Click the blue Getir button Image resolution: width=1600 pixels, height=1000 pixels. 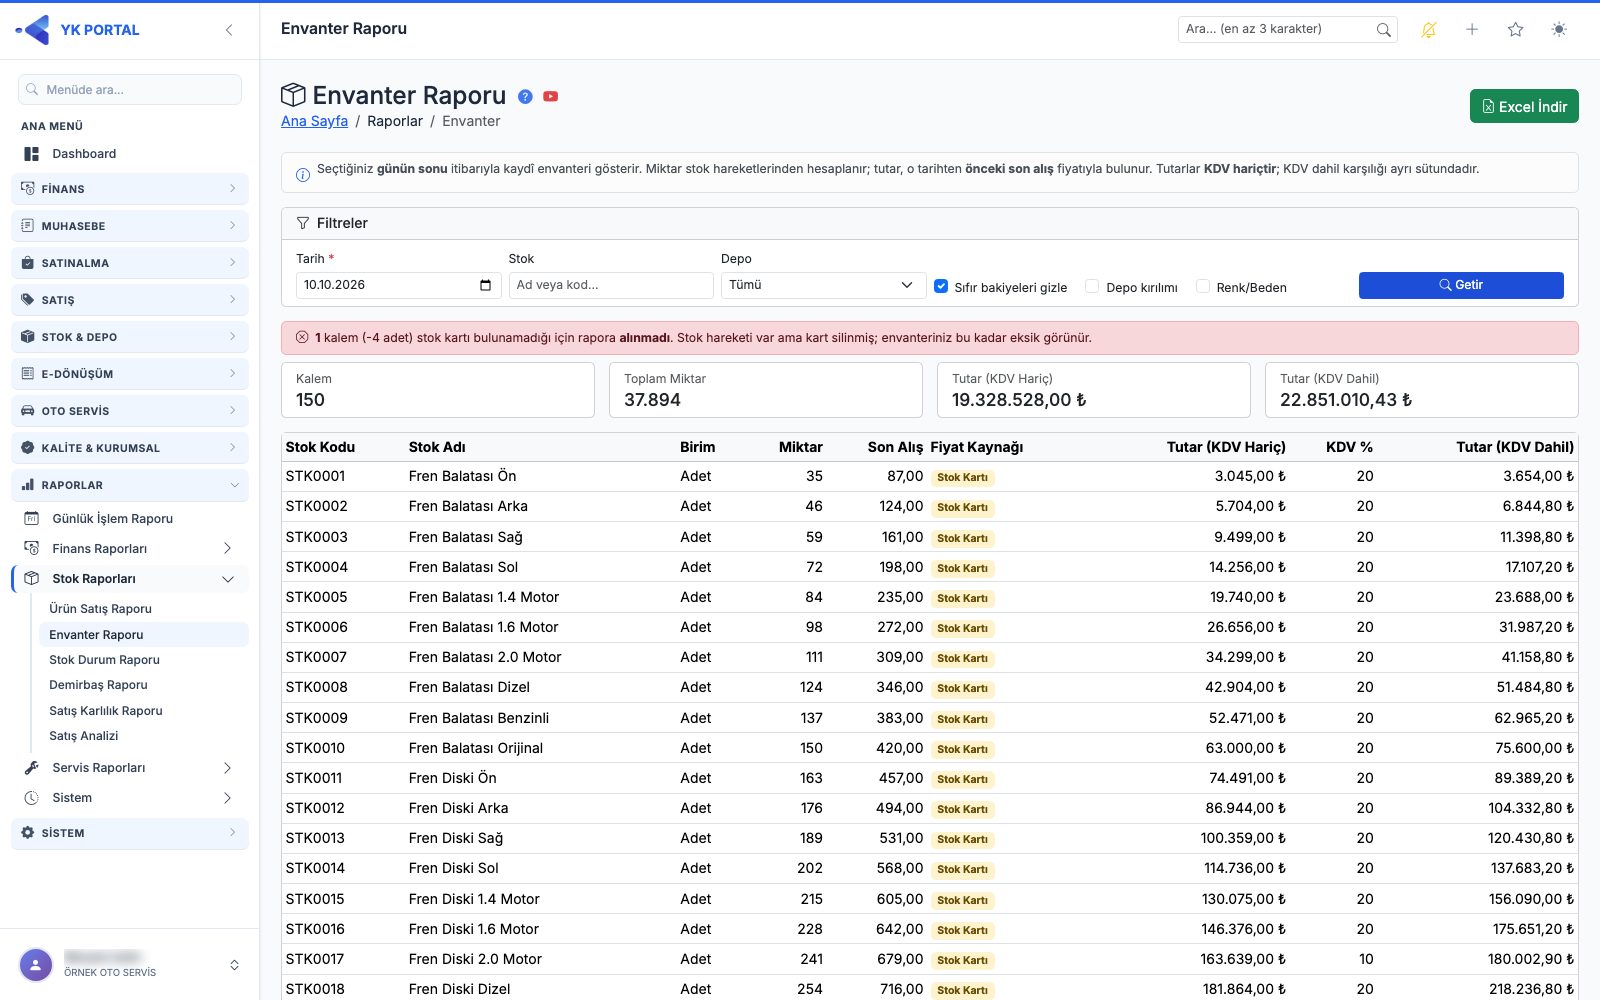pos(1461,285)
